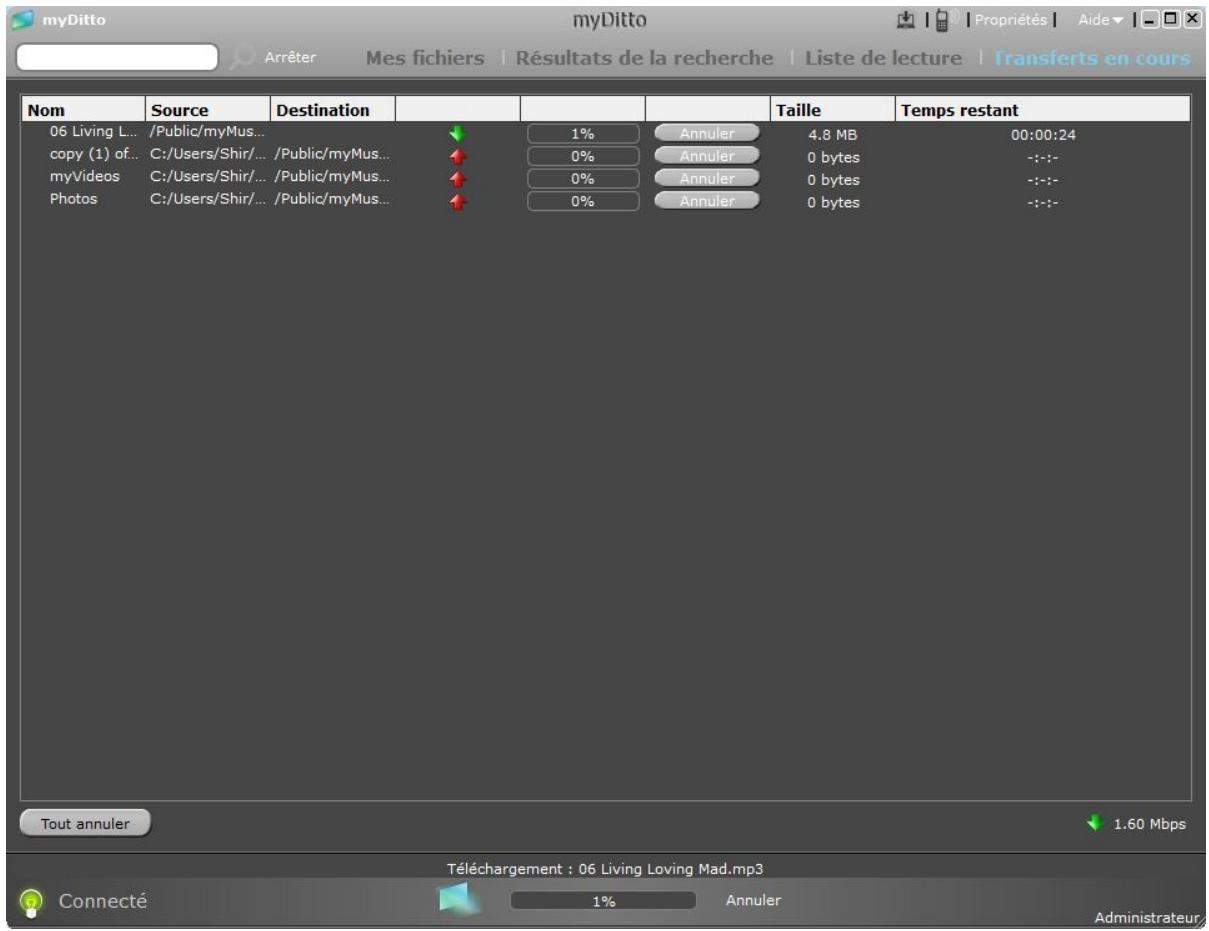Click the lightbulb Connecté status icon
This screenshot has width=1209, height=931.
(x=32, y=902)
